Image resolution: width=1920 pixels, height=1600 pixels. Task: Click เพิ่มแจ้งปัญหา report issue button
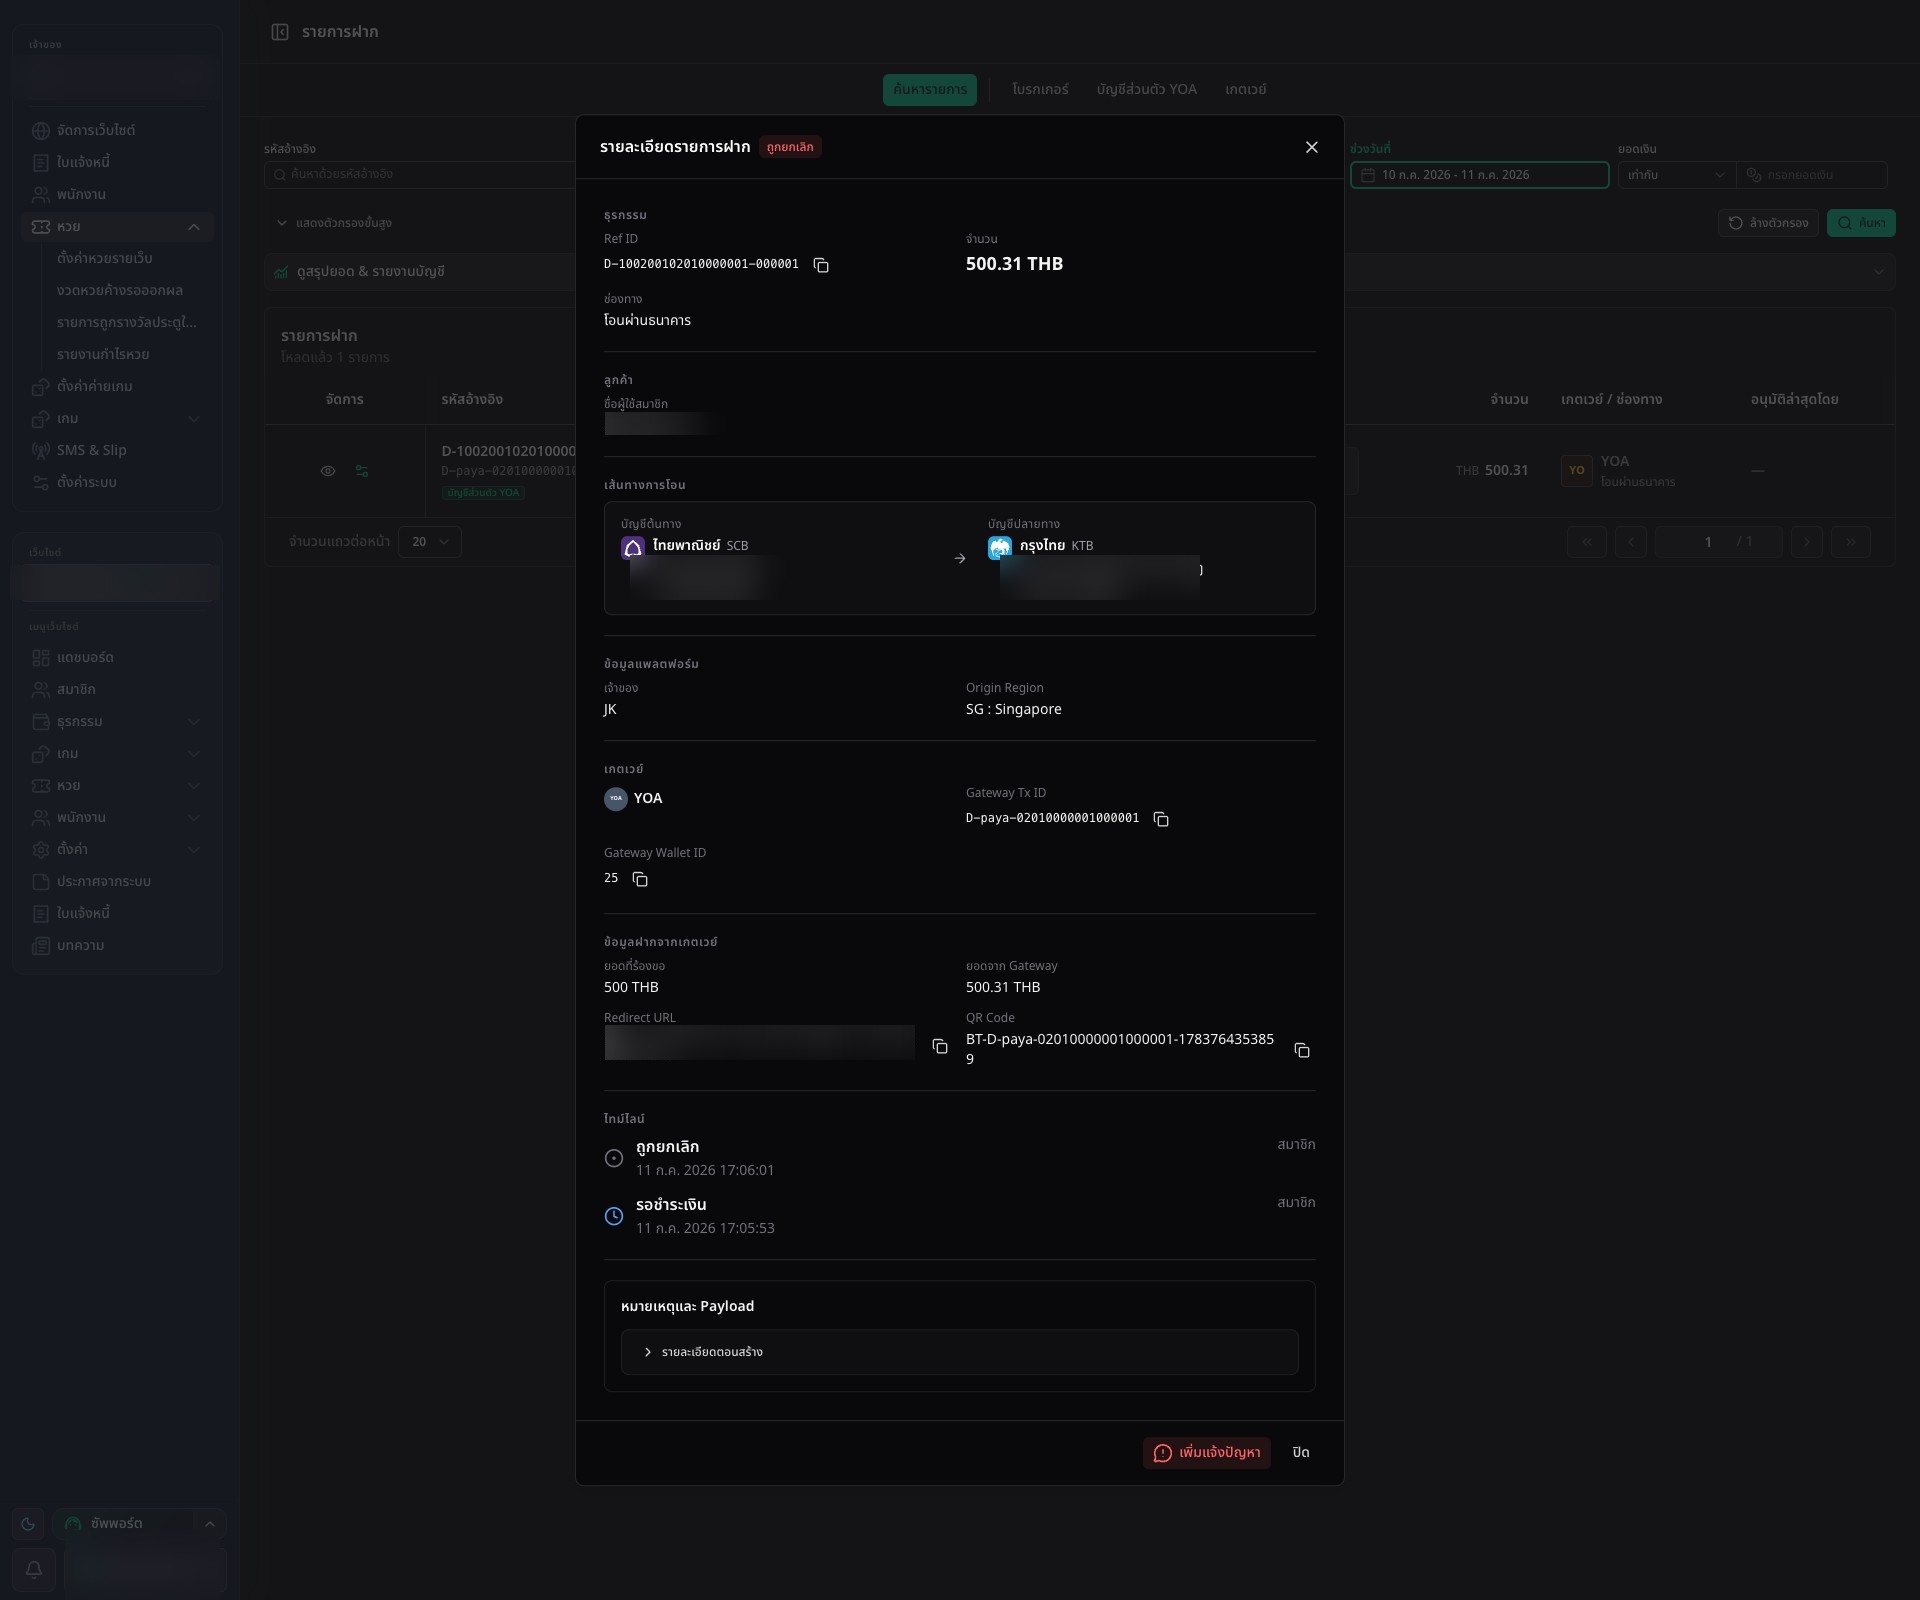(1206, 1453)
